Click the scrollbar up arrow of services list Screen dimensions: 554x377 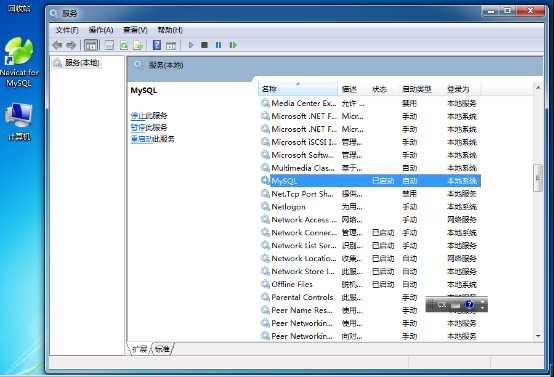click(538, 87)
